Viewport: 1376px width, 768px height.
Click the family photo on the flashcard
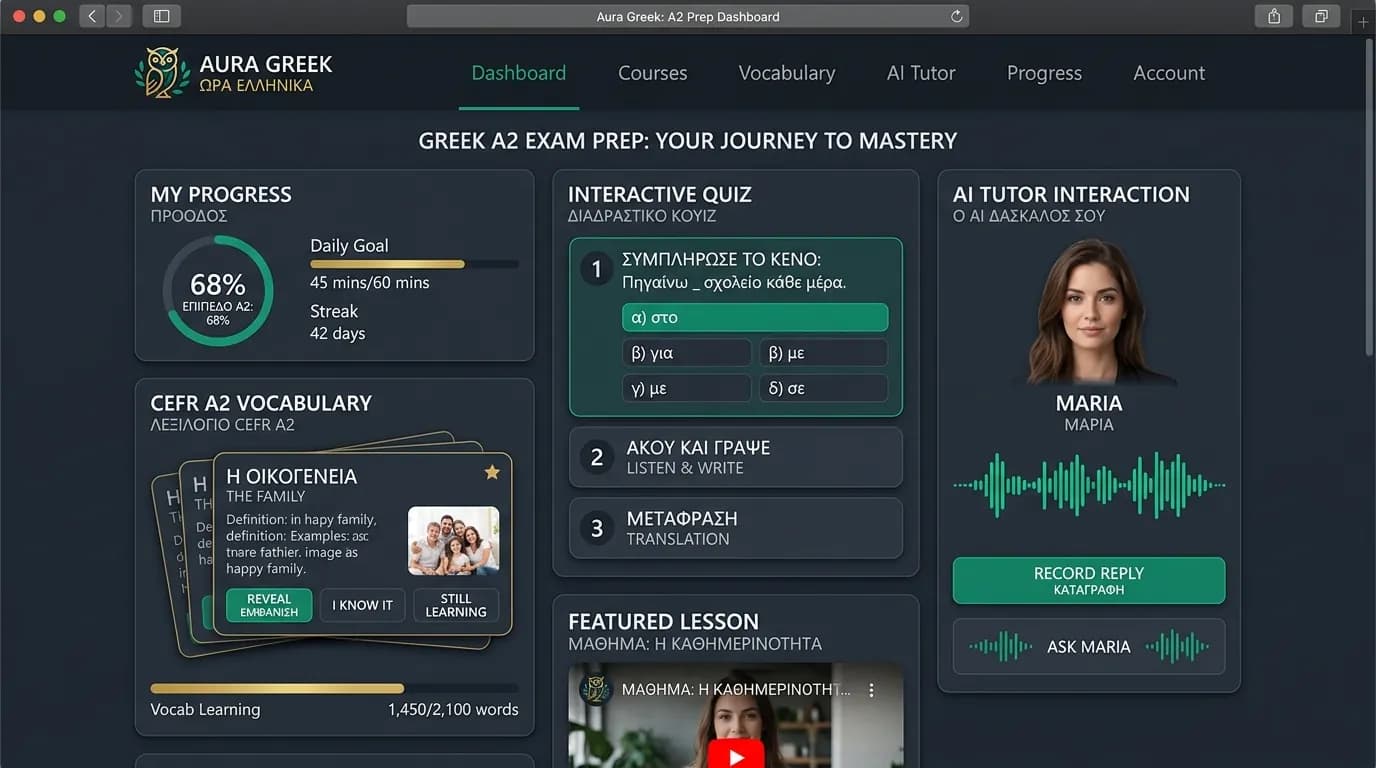click(x=454, y=541)
